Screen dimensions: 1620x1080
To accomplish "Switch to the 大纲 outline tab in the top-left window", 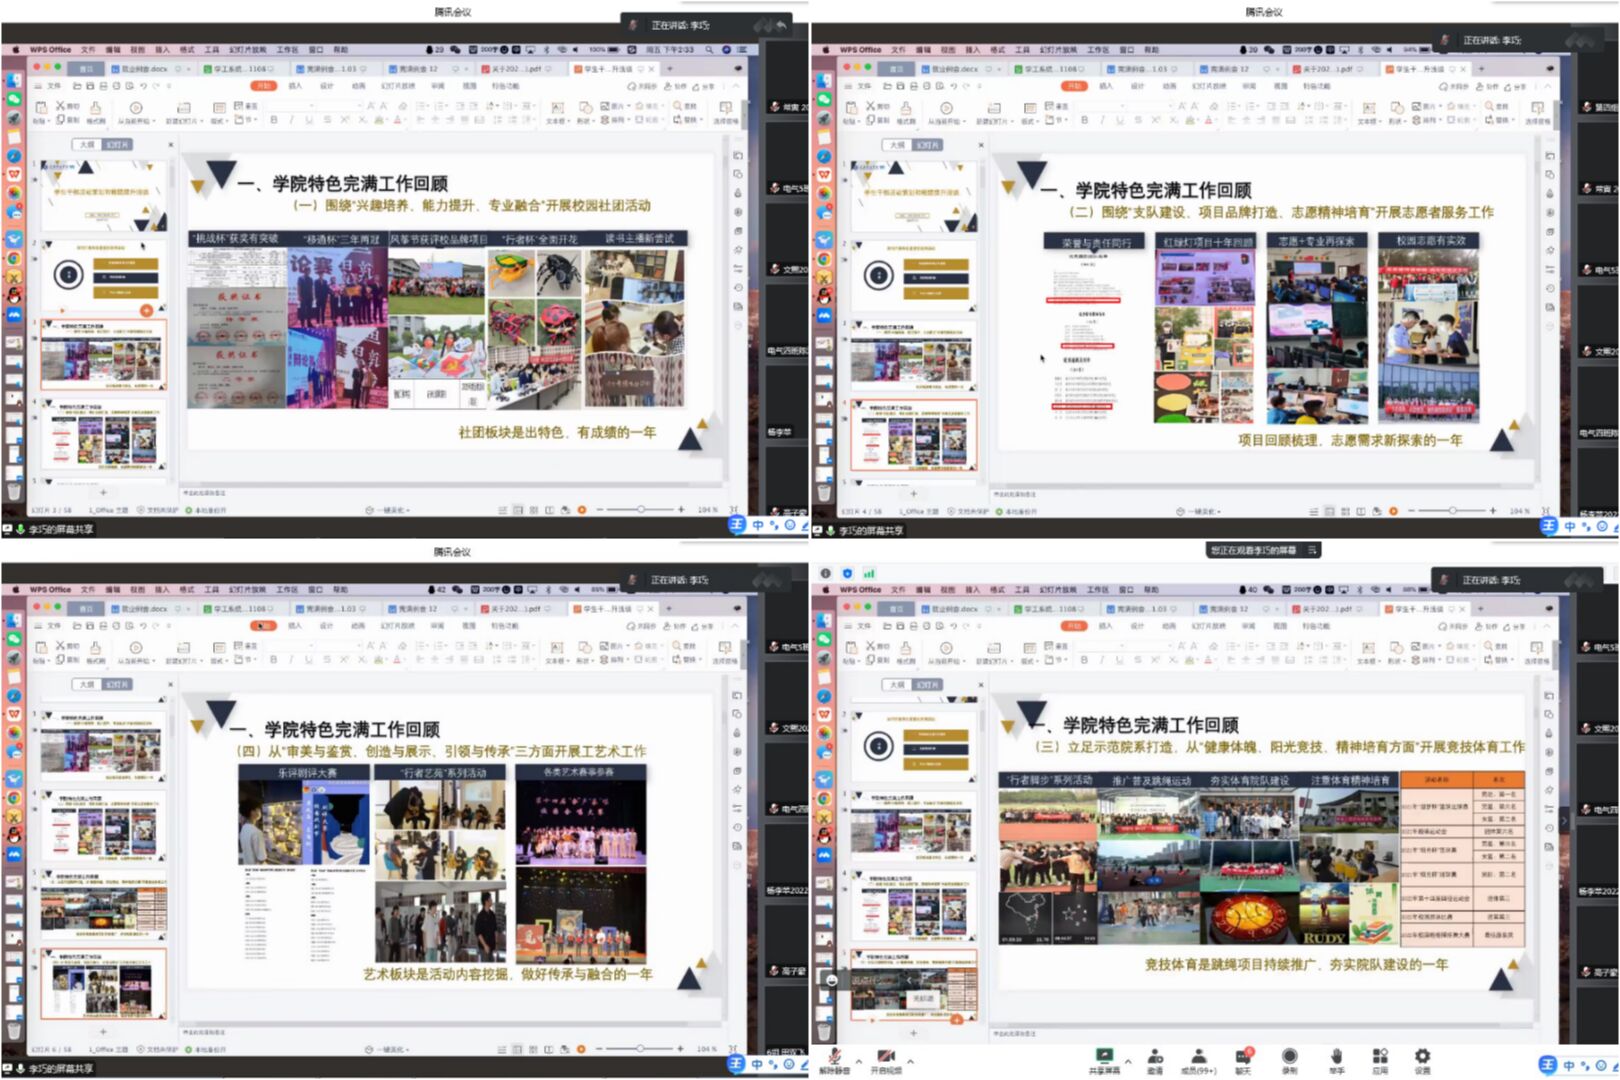I will (x=88, y=145).
